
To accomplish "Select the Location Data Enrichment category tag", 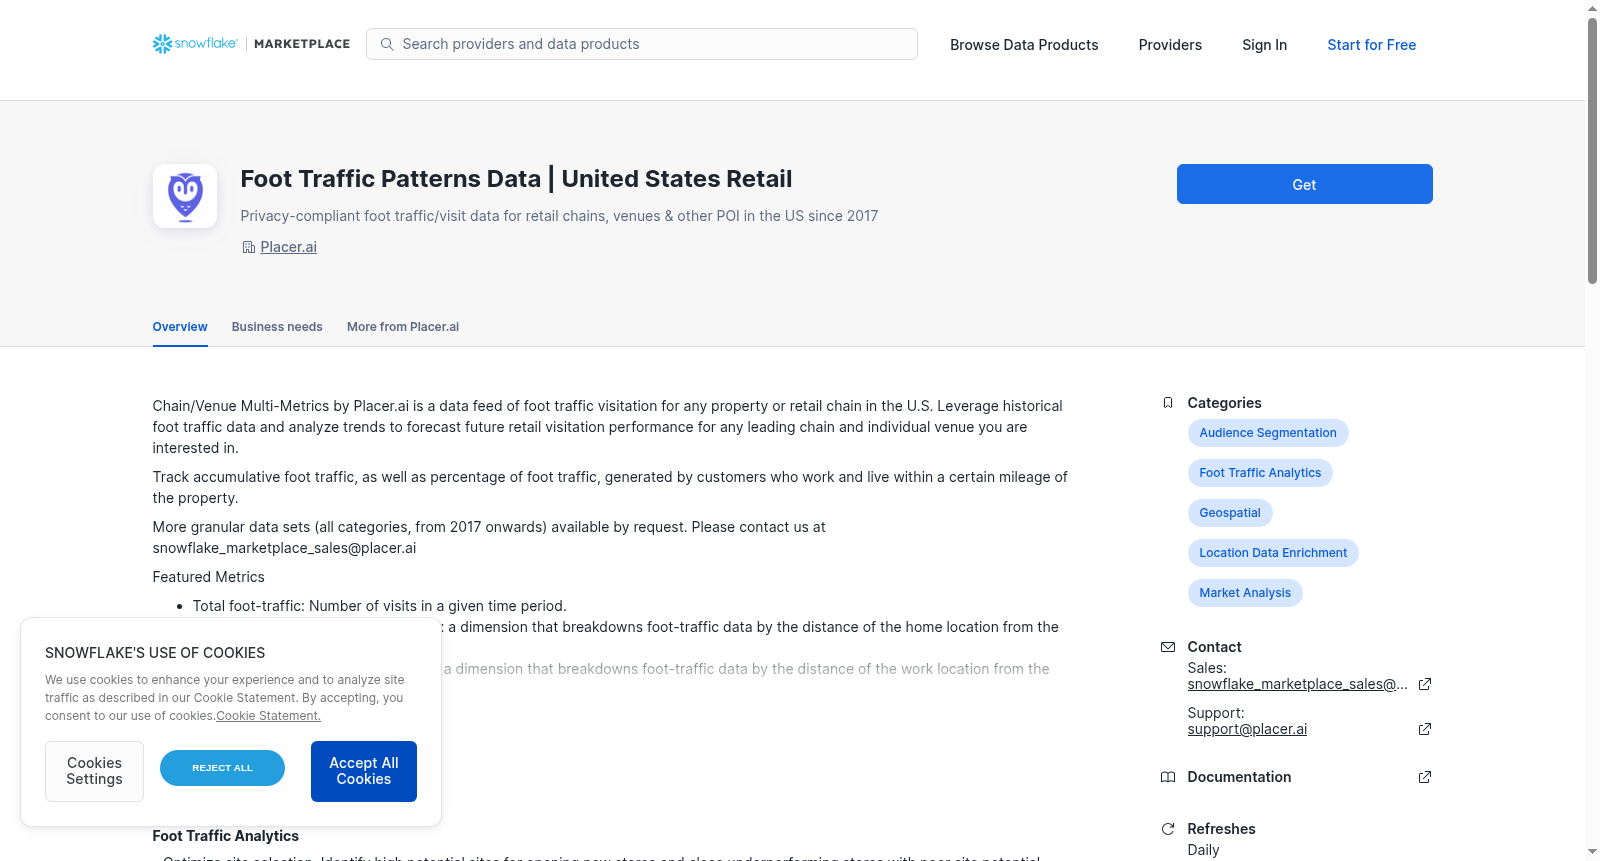I will [1273, 553].
